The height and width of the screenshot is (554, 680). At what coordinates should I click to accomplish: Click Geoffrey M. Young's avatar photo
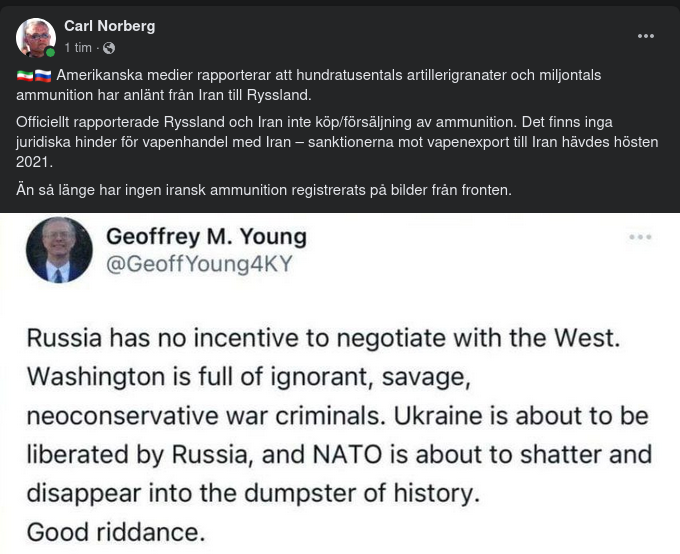click(x=59, y=250)
